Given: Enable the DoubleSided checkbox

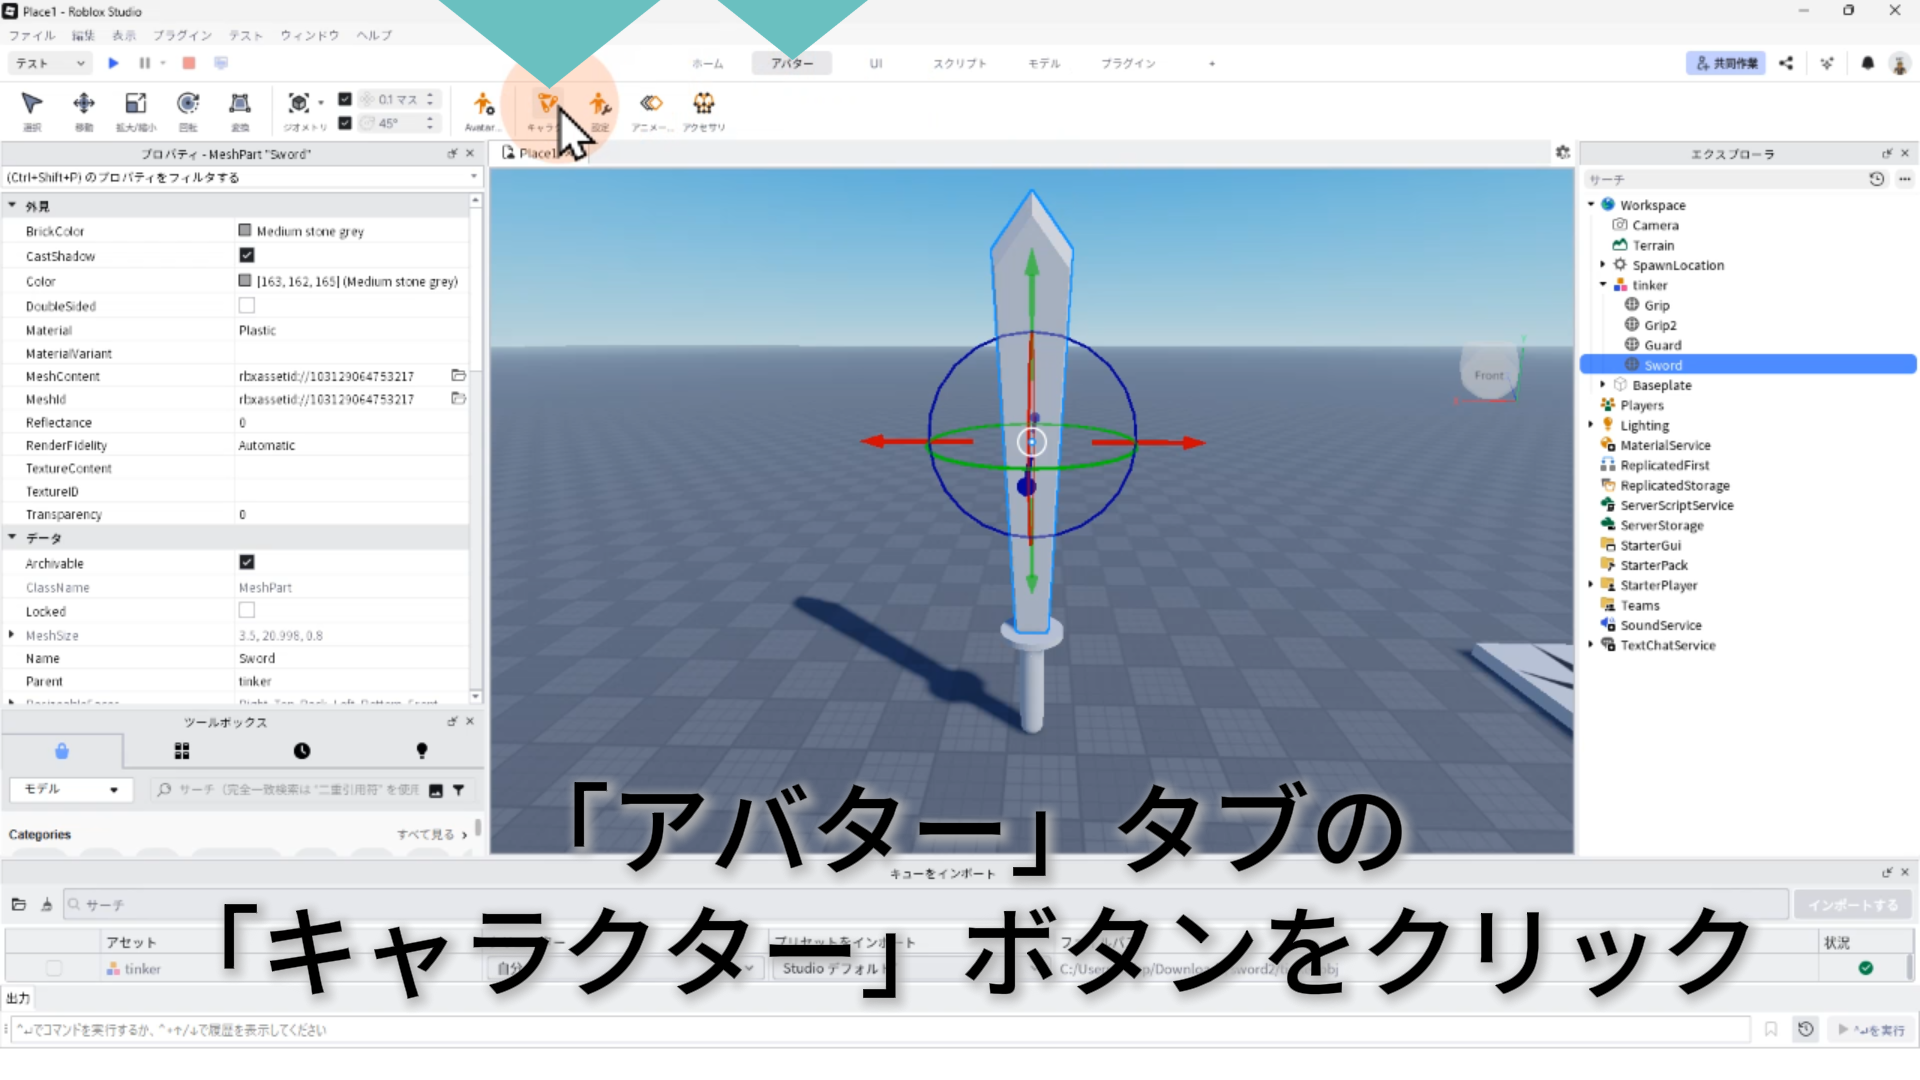Looking at the screenshot, I should click(247, 305).
